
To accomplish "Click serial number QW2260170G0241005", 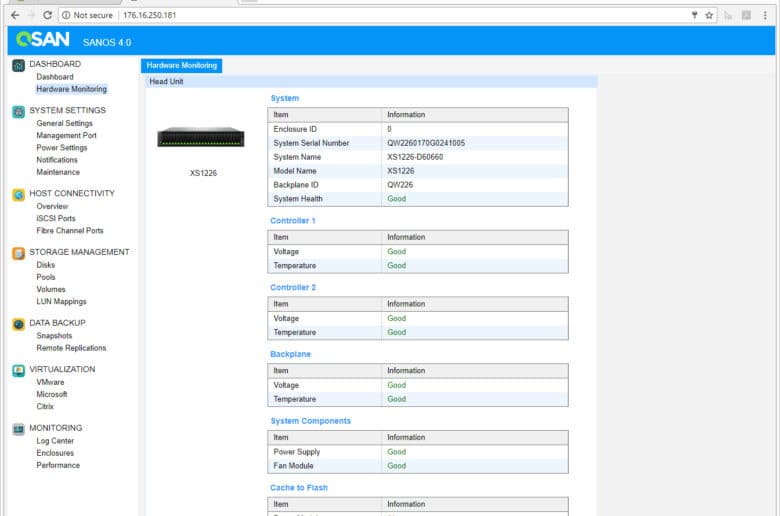I will 426,143.
